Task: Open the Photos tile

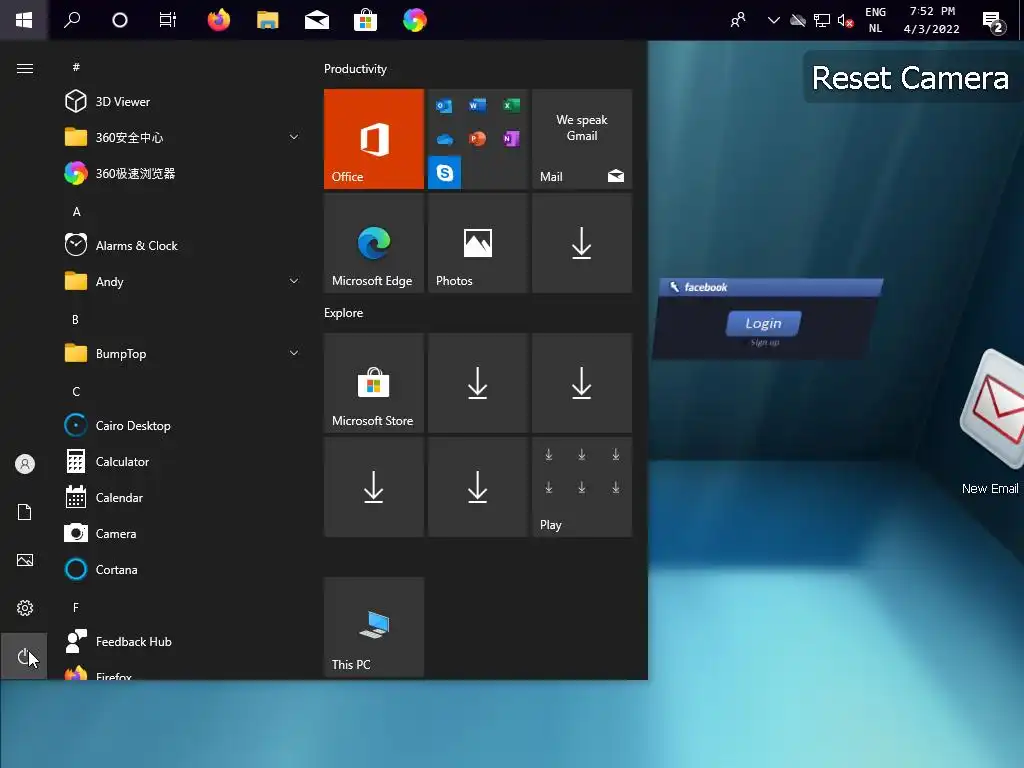Action: pyautogui.click(x=477, y=243)
